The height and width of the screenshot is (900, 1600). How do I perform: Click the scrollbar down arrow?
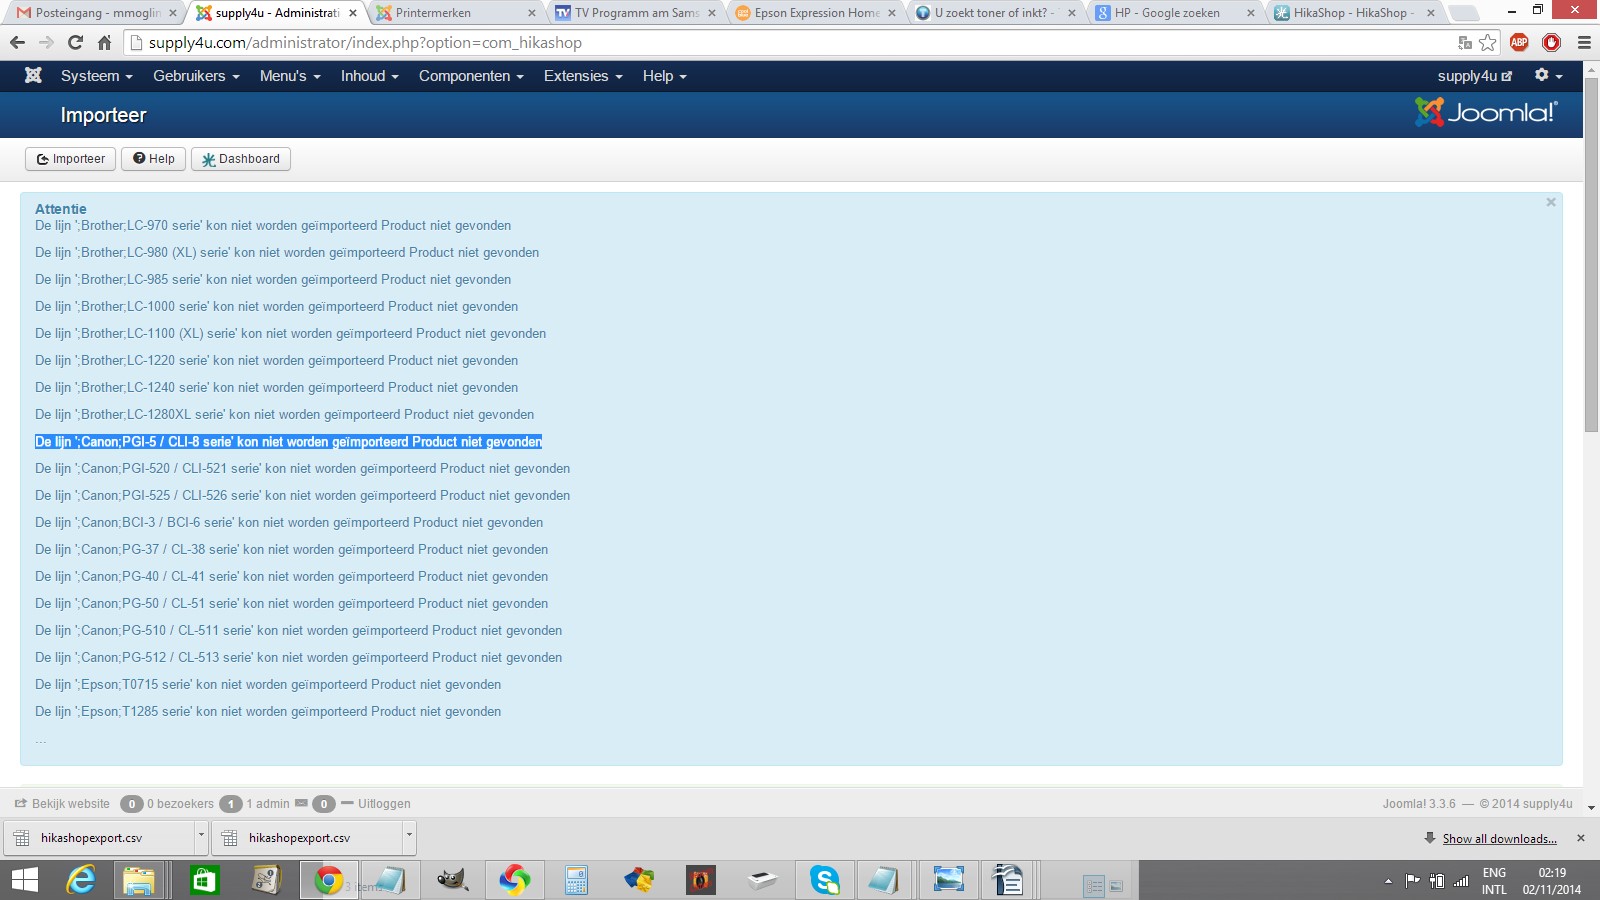tap(1591, 807)
